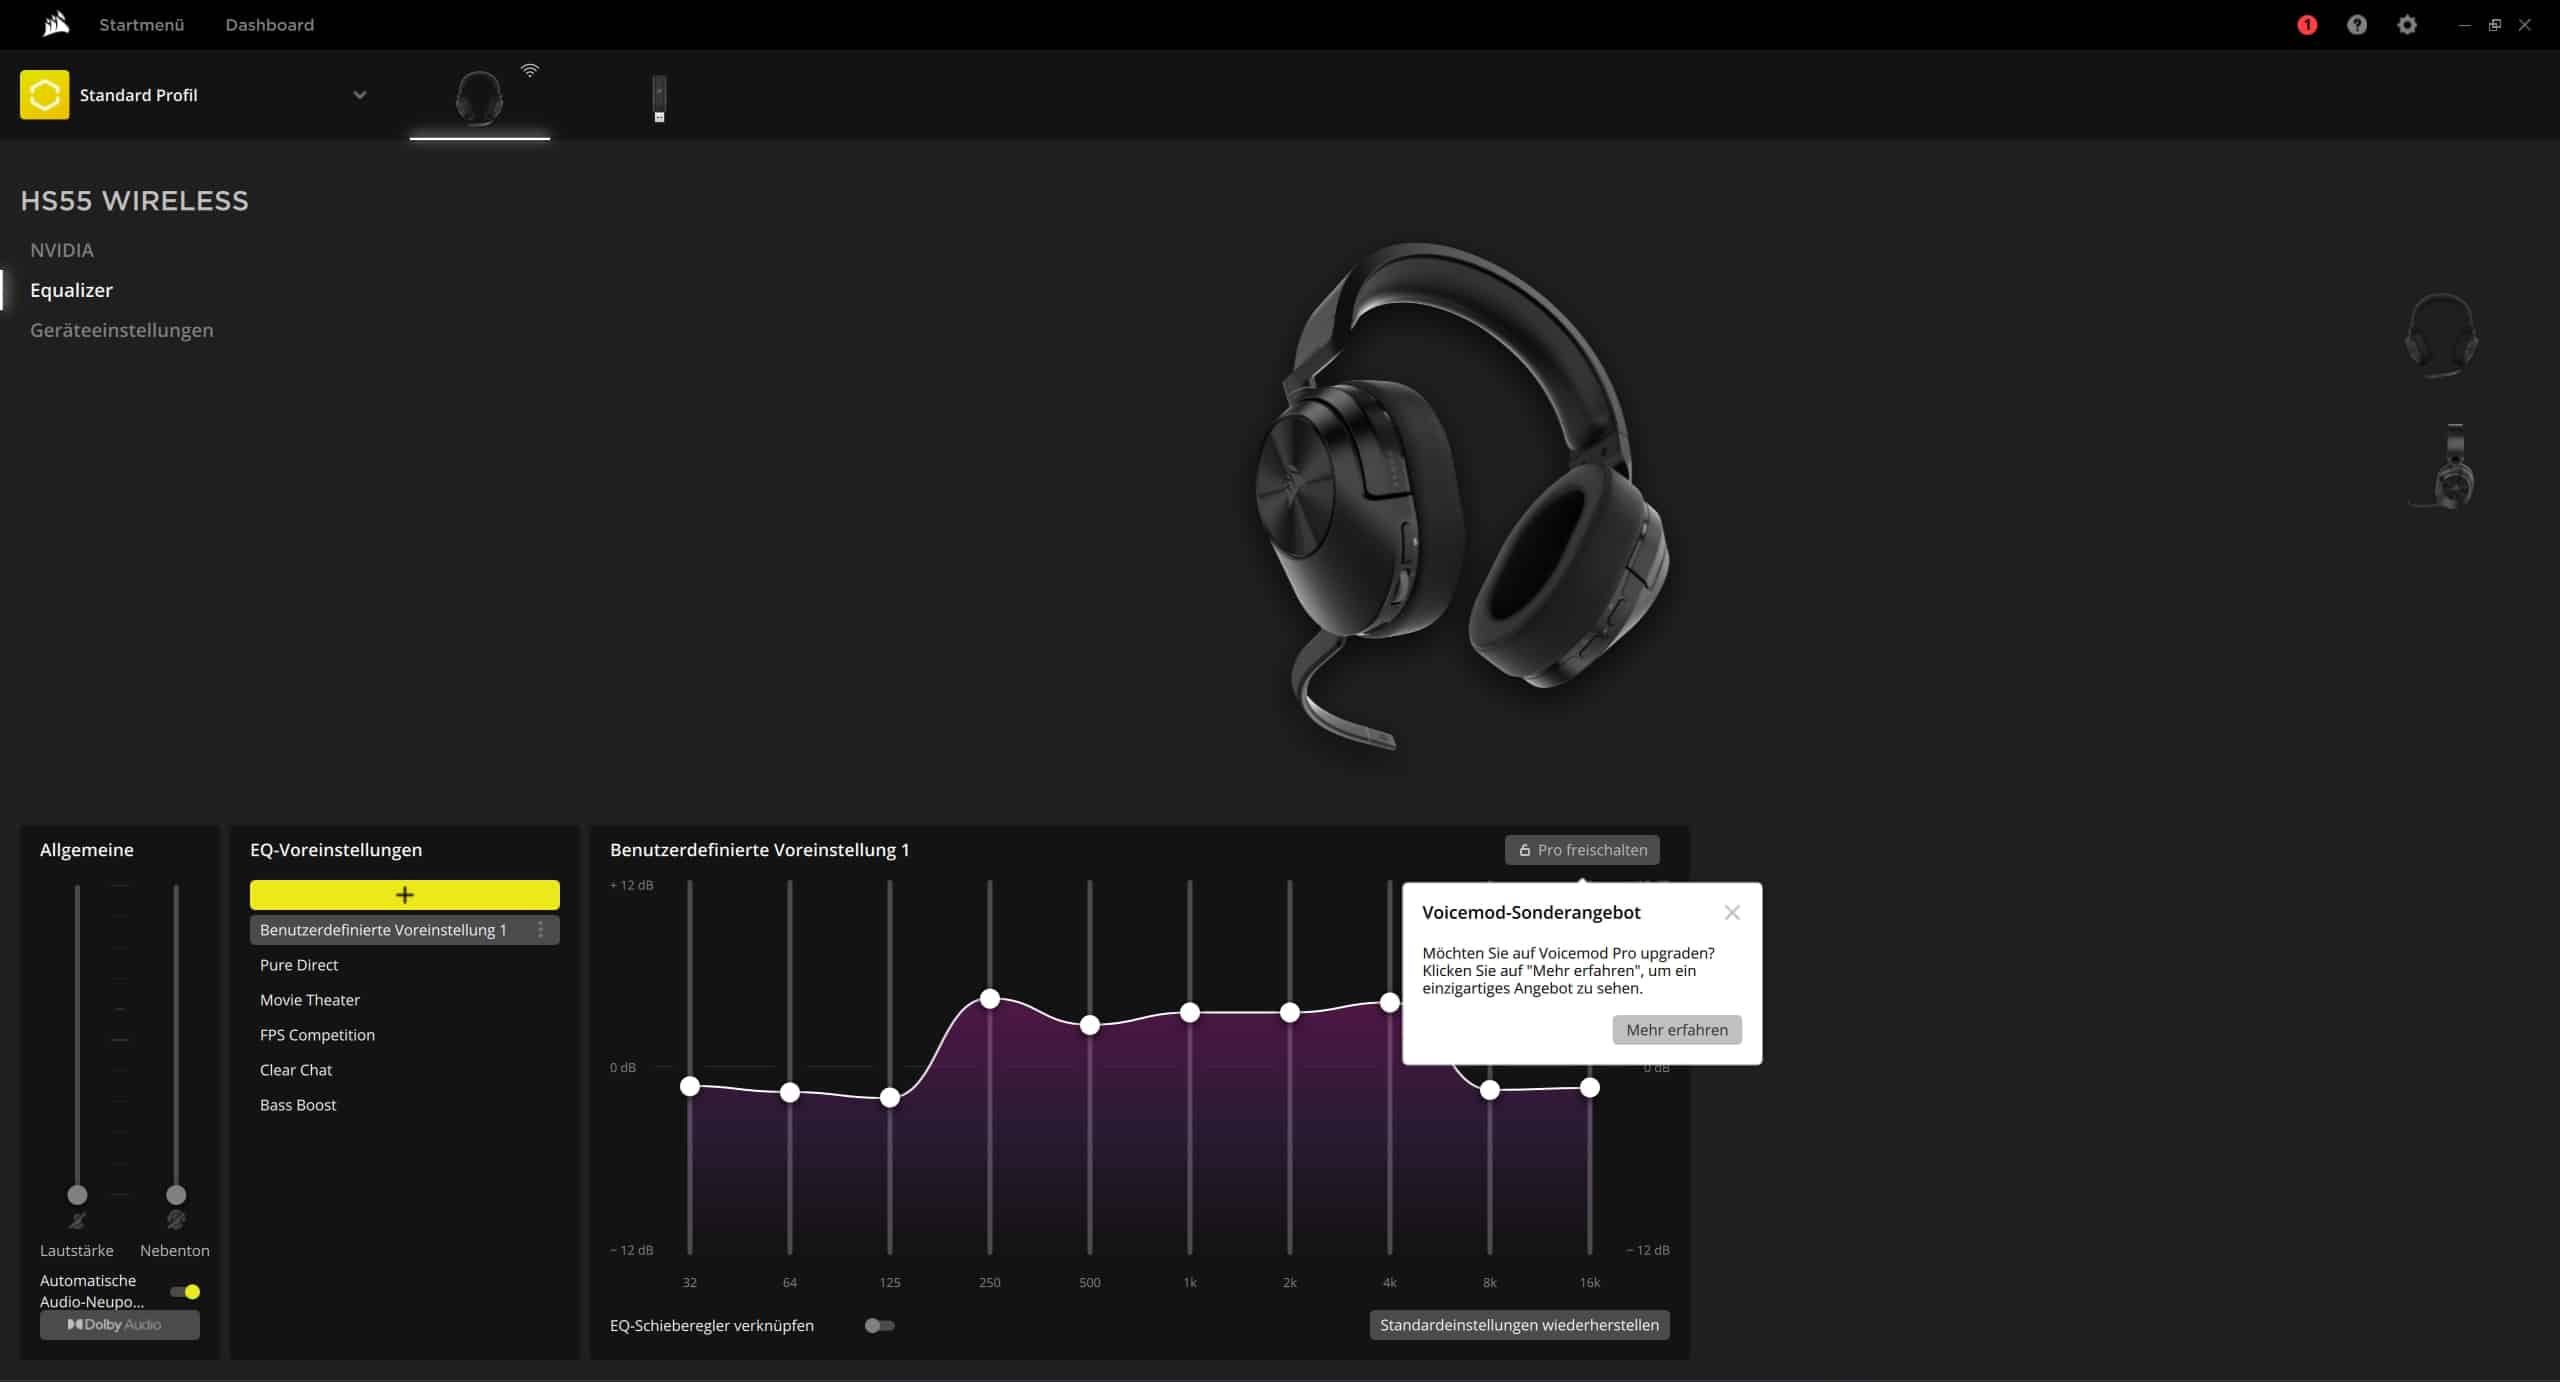Screen dimensions: 2560x1382
Task: Open the settings gear icon
Action: (x=2406, y=25)
